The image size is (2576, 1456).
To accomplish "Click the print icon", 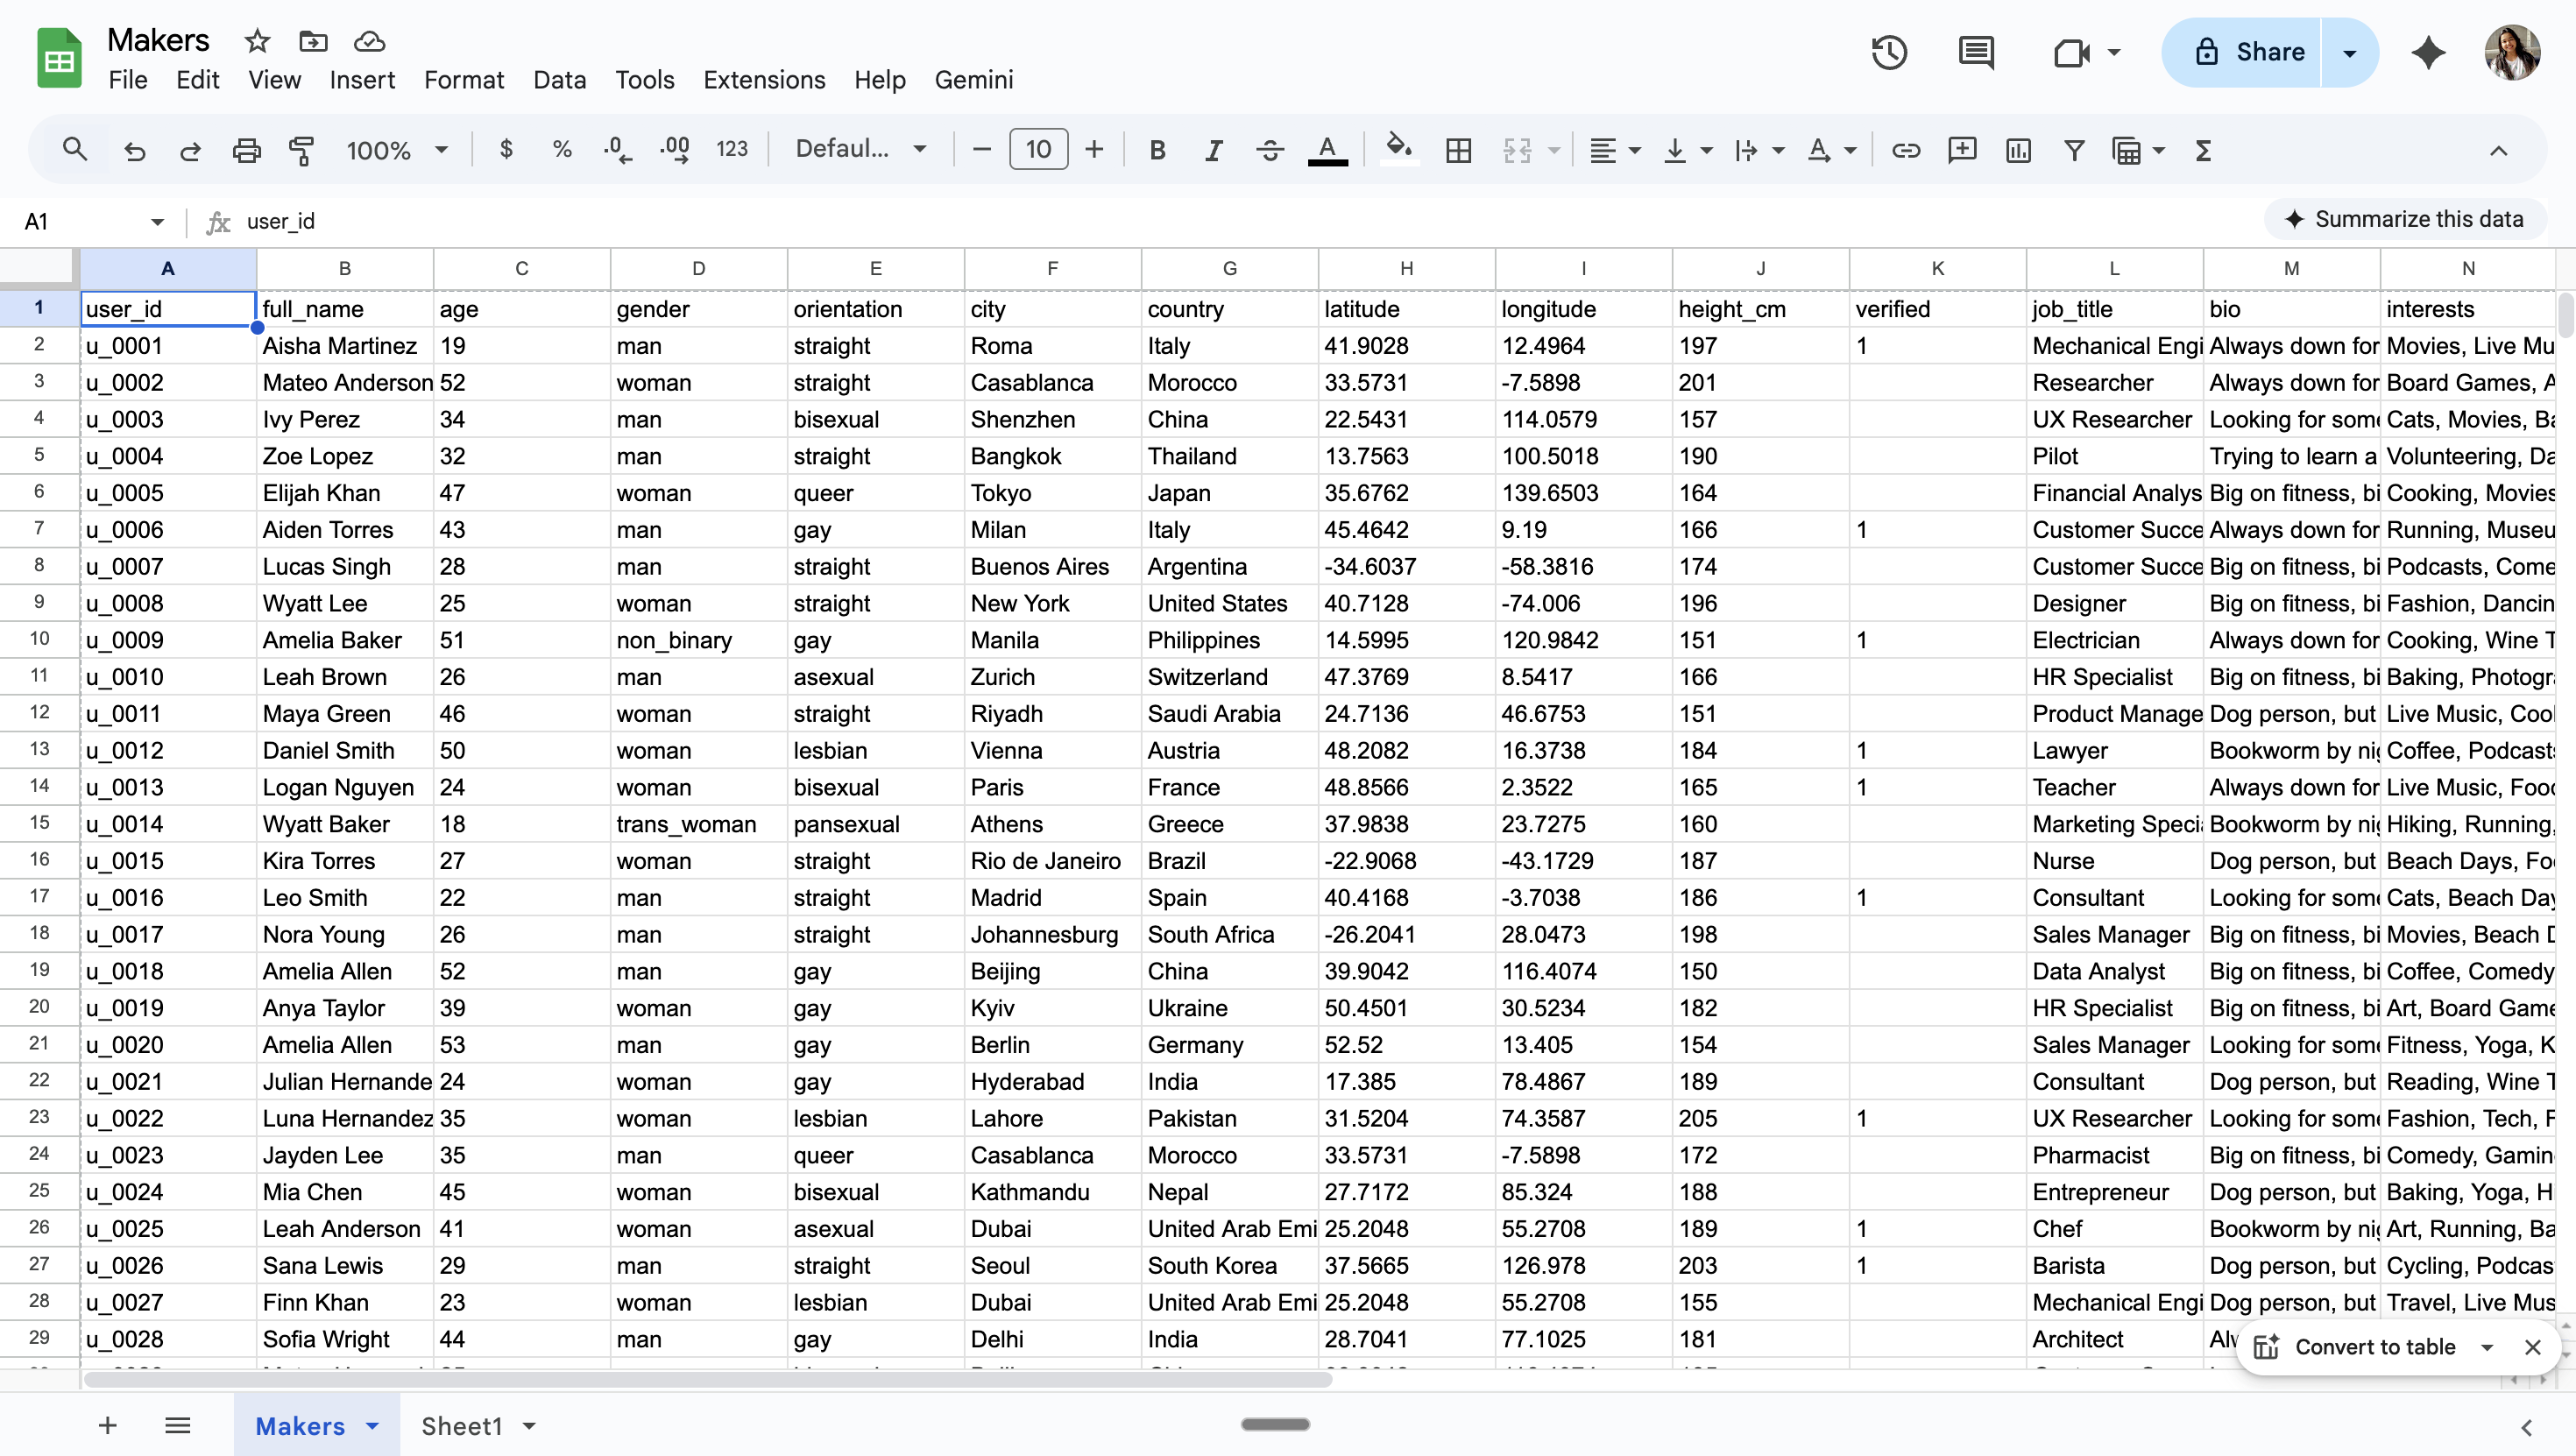I will (246, 150).
